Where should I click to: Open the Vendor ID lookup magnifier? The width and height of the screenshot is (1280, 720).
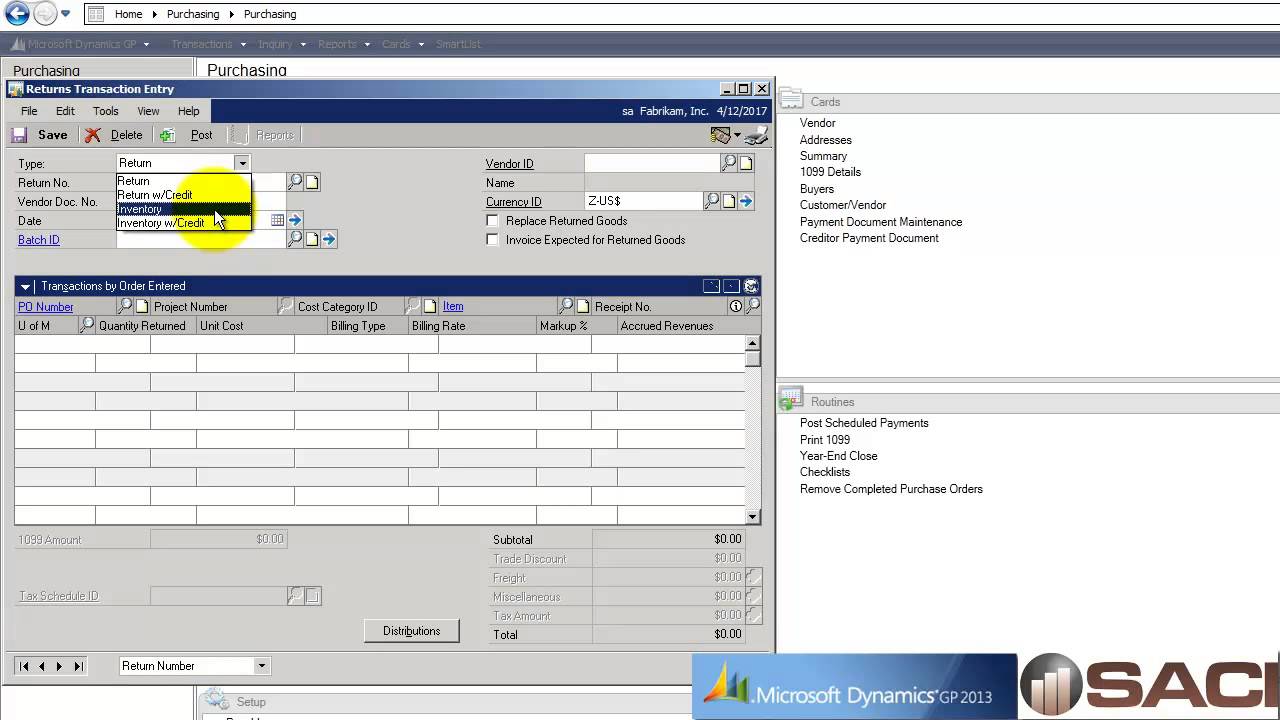[x=729, y=163]
